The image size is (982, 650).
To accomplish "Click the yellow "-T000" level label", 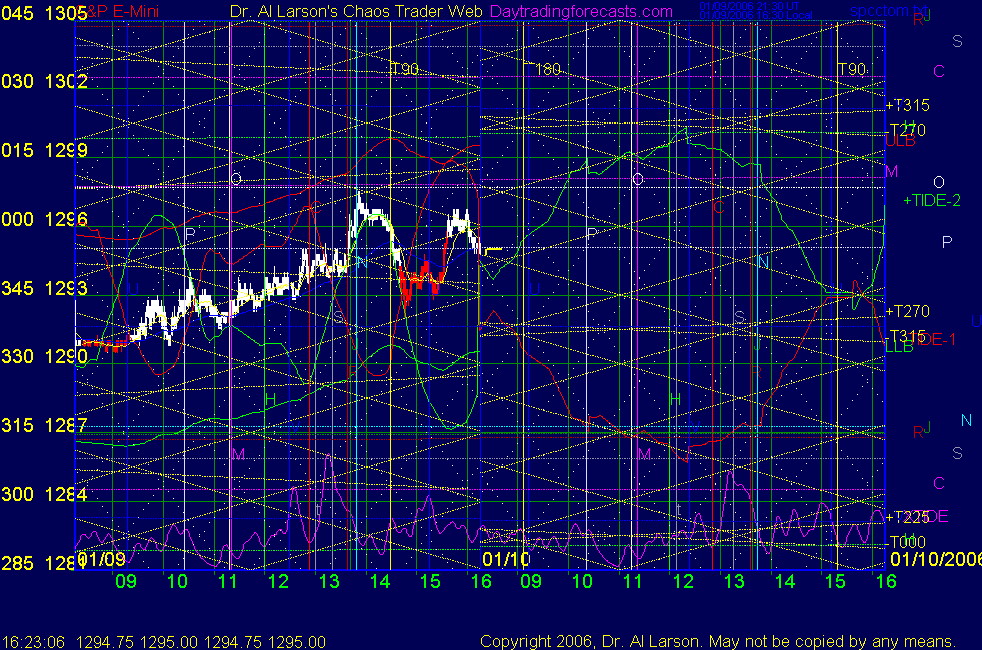I will tap(907, 542).
